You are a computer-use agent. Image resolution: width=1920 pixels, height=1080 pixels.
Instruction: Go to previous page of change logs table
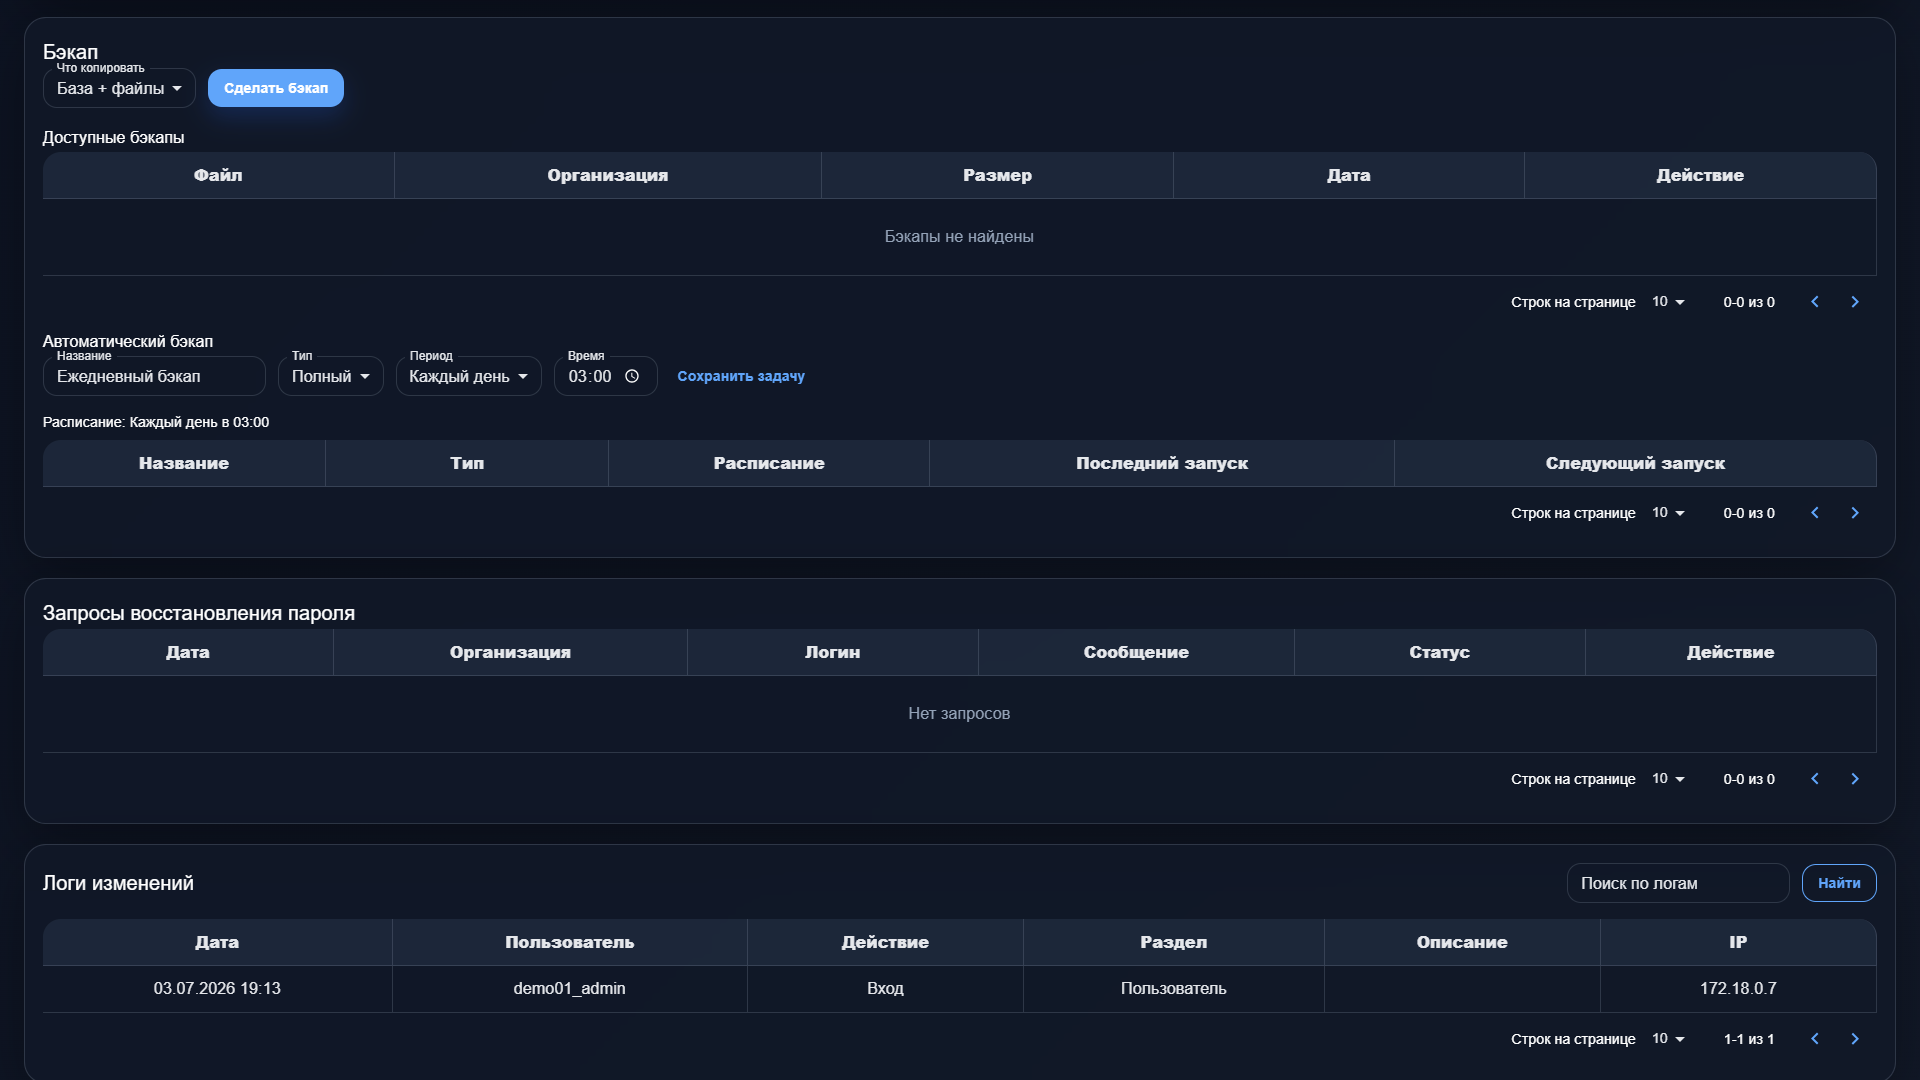pos(1815,1039)
